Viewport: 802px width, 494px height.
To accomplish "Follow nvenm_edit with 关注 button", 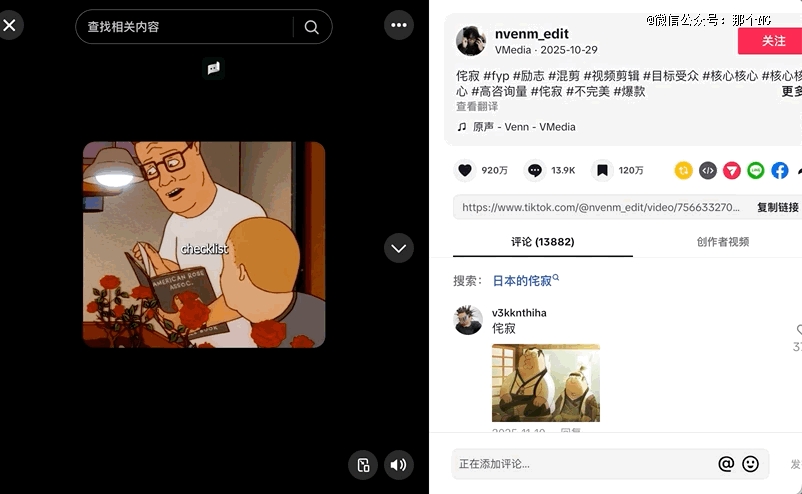I will coord(770,41).
